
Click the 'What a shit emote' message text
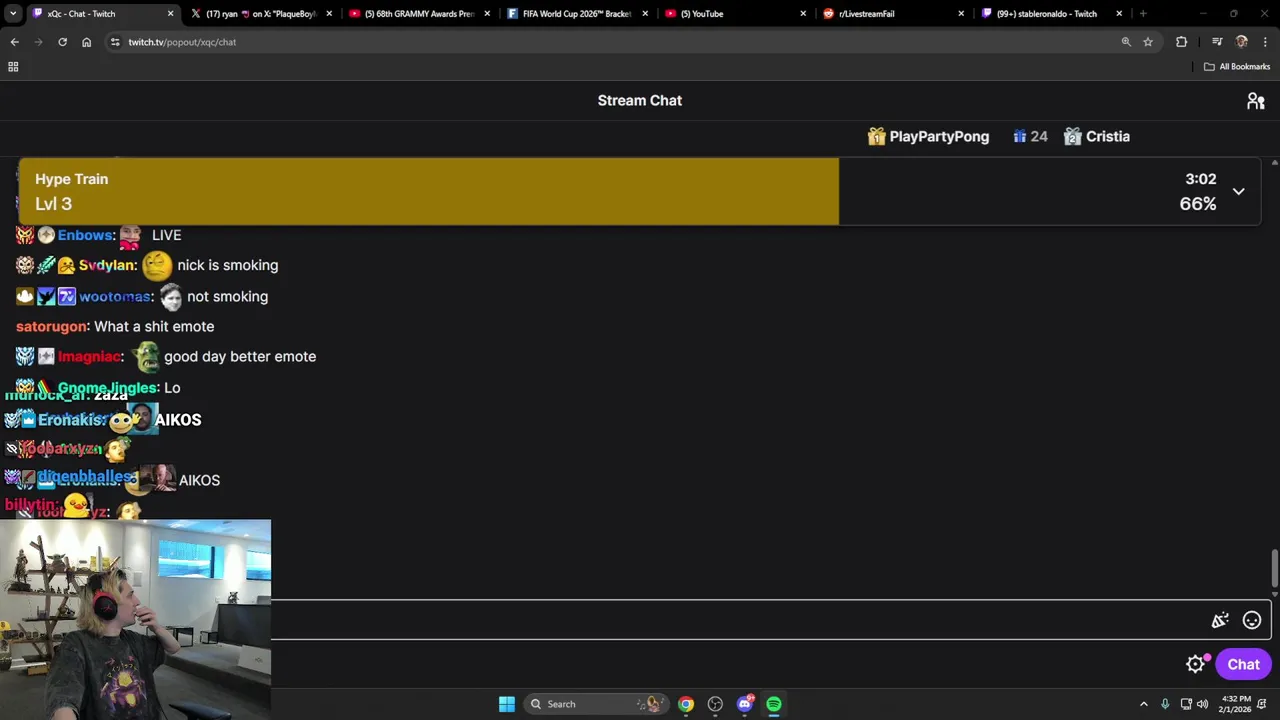click(154, 326)
